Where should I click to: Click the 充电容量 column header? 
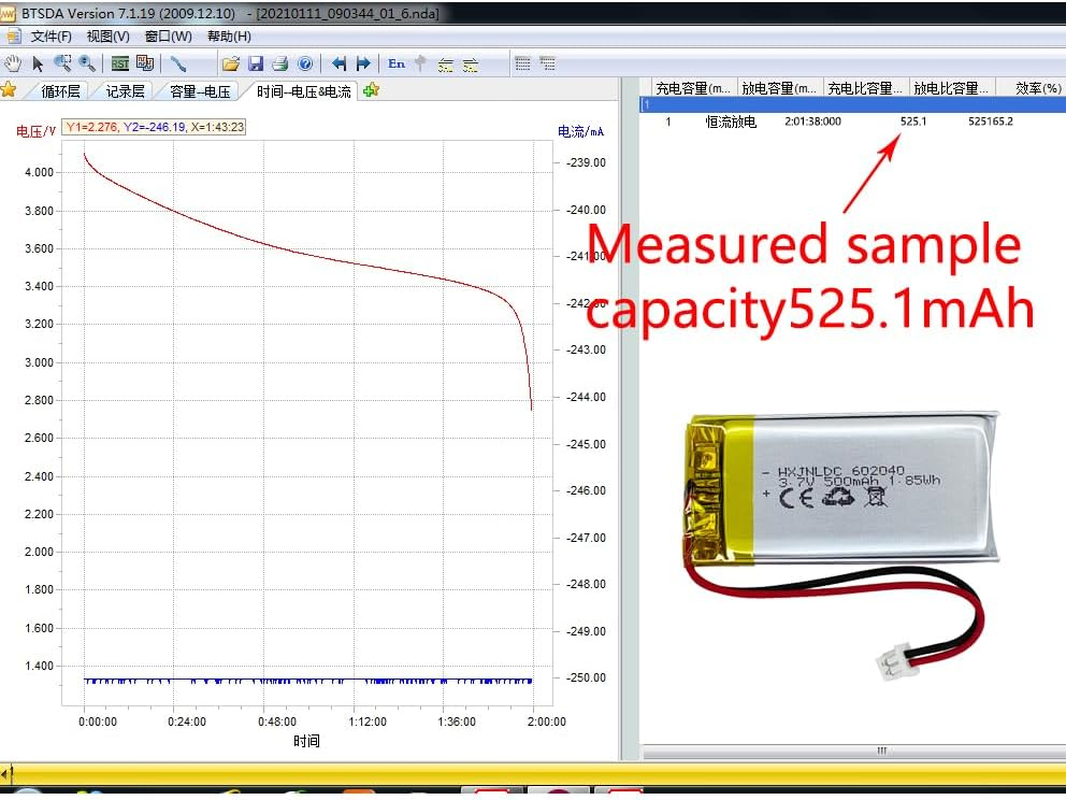point(694,88)
